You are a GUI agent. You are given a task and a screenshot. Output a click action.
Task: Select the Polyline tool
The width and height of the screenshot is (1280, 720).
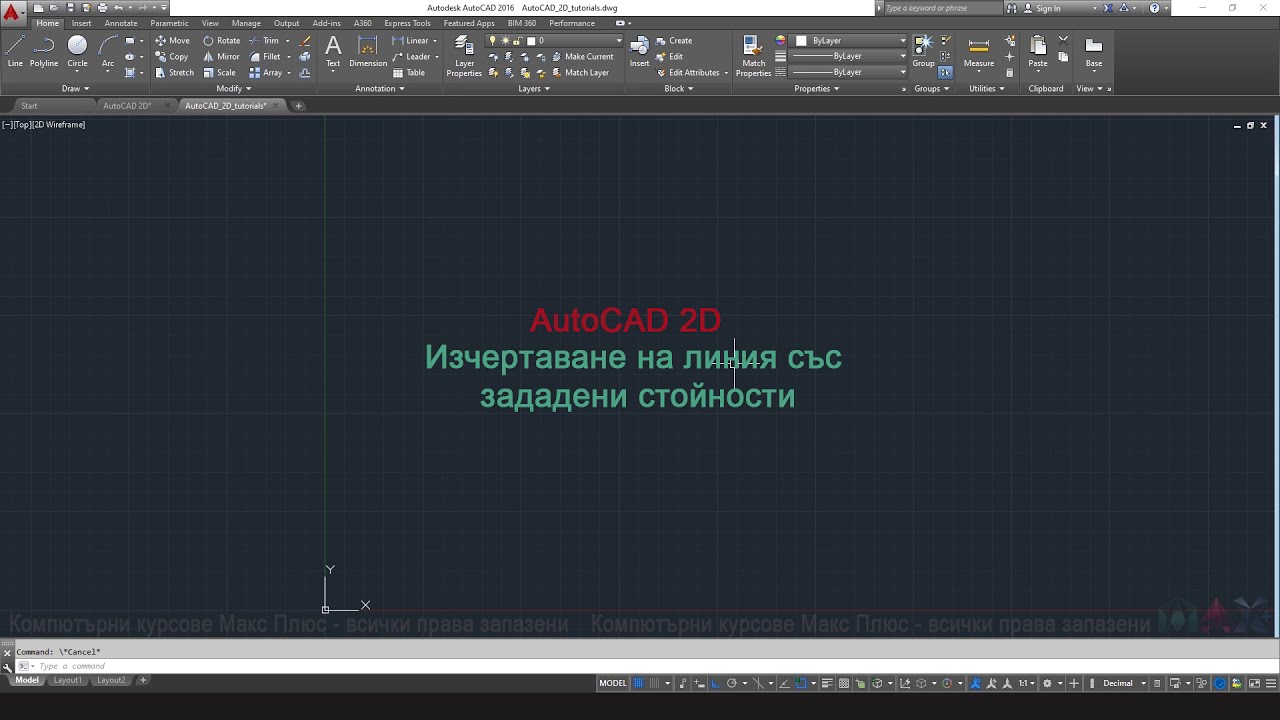click(x=44, y=52)
